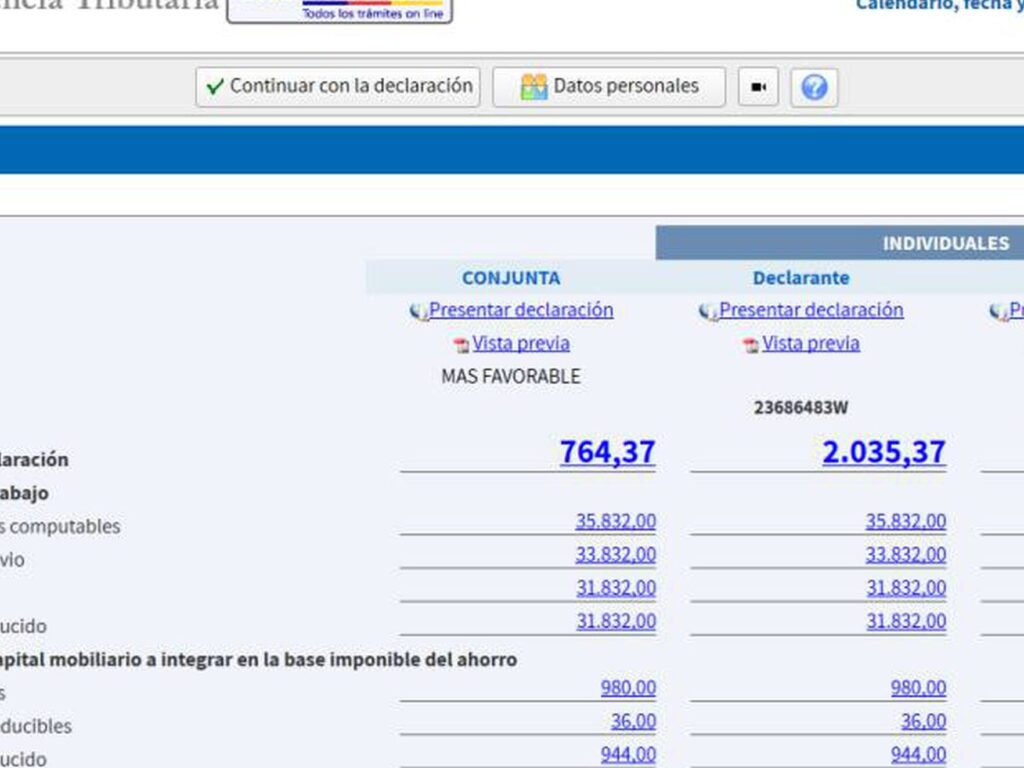Click globe icon beside Conjunta Presentar declaración
Image resolution: width=1024 pixels, height=768 pixels.
point(419,312)
